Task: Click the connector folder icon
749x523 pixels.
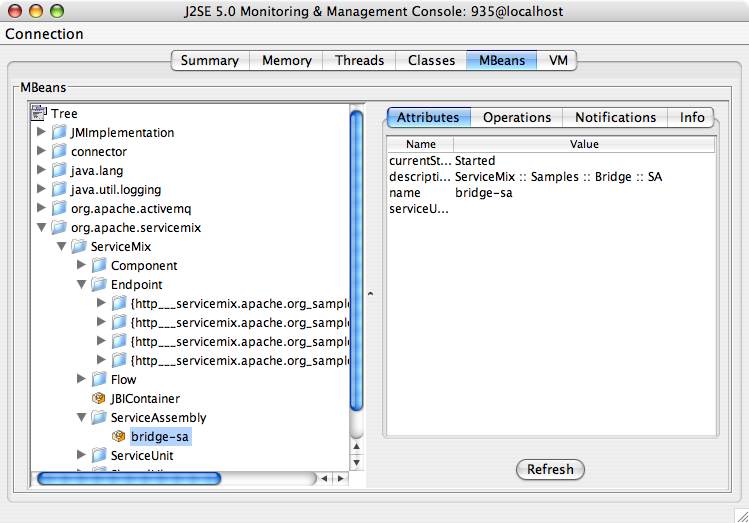Action: point(59,151)
